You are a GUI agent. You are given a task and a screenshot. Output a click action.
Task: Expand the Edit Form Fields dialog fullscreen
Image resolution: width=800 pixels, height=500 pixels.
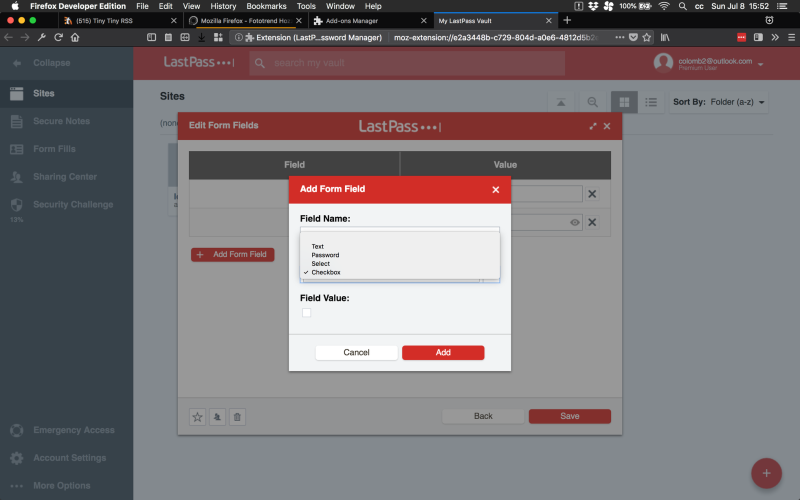click(592, 126)
